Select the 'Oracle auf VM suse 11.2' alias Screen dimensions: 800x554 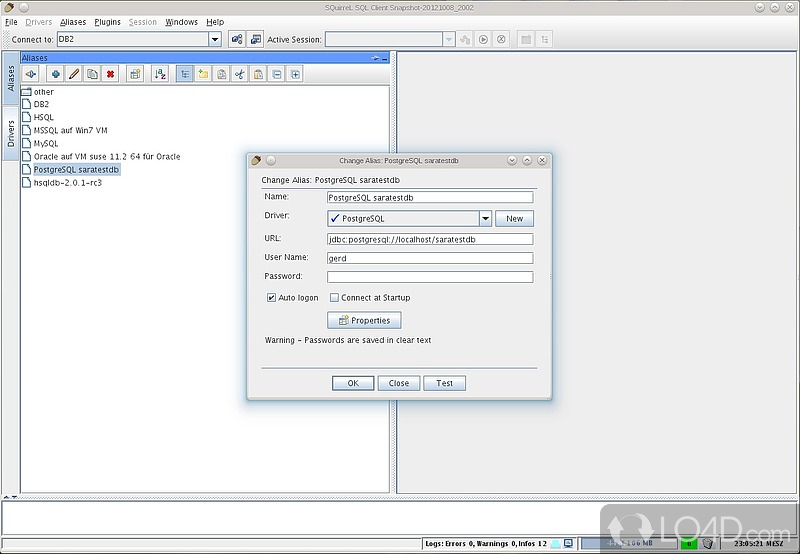point(101,157)
